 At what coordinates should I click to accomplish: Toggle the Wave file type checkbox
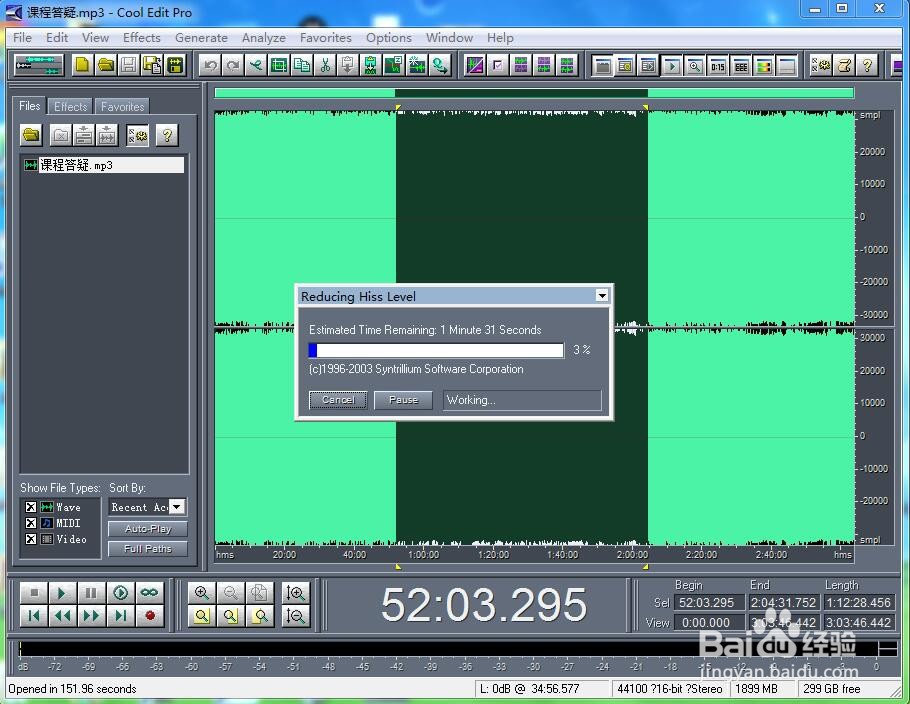(x=31, y=507)
